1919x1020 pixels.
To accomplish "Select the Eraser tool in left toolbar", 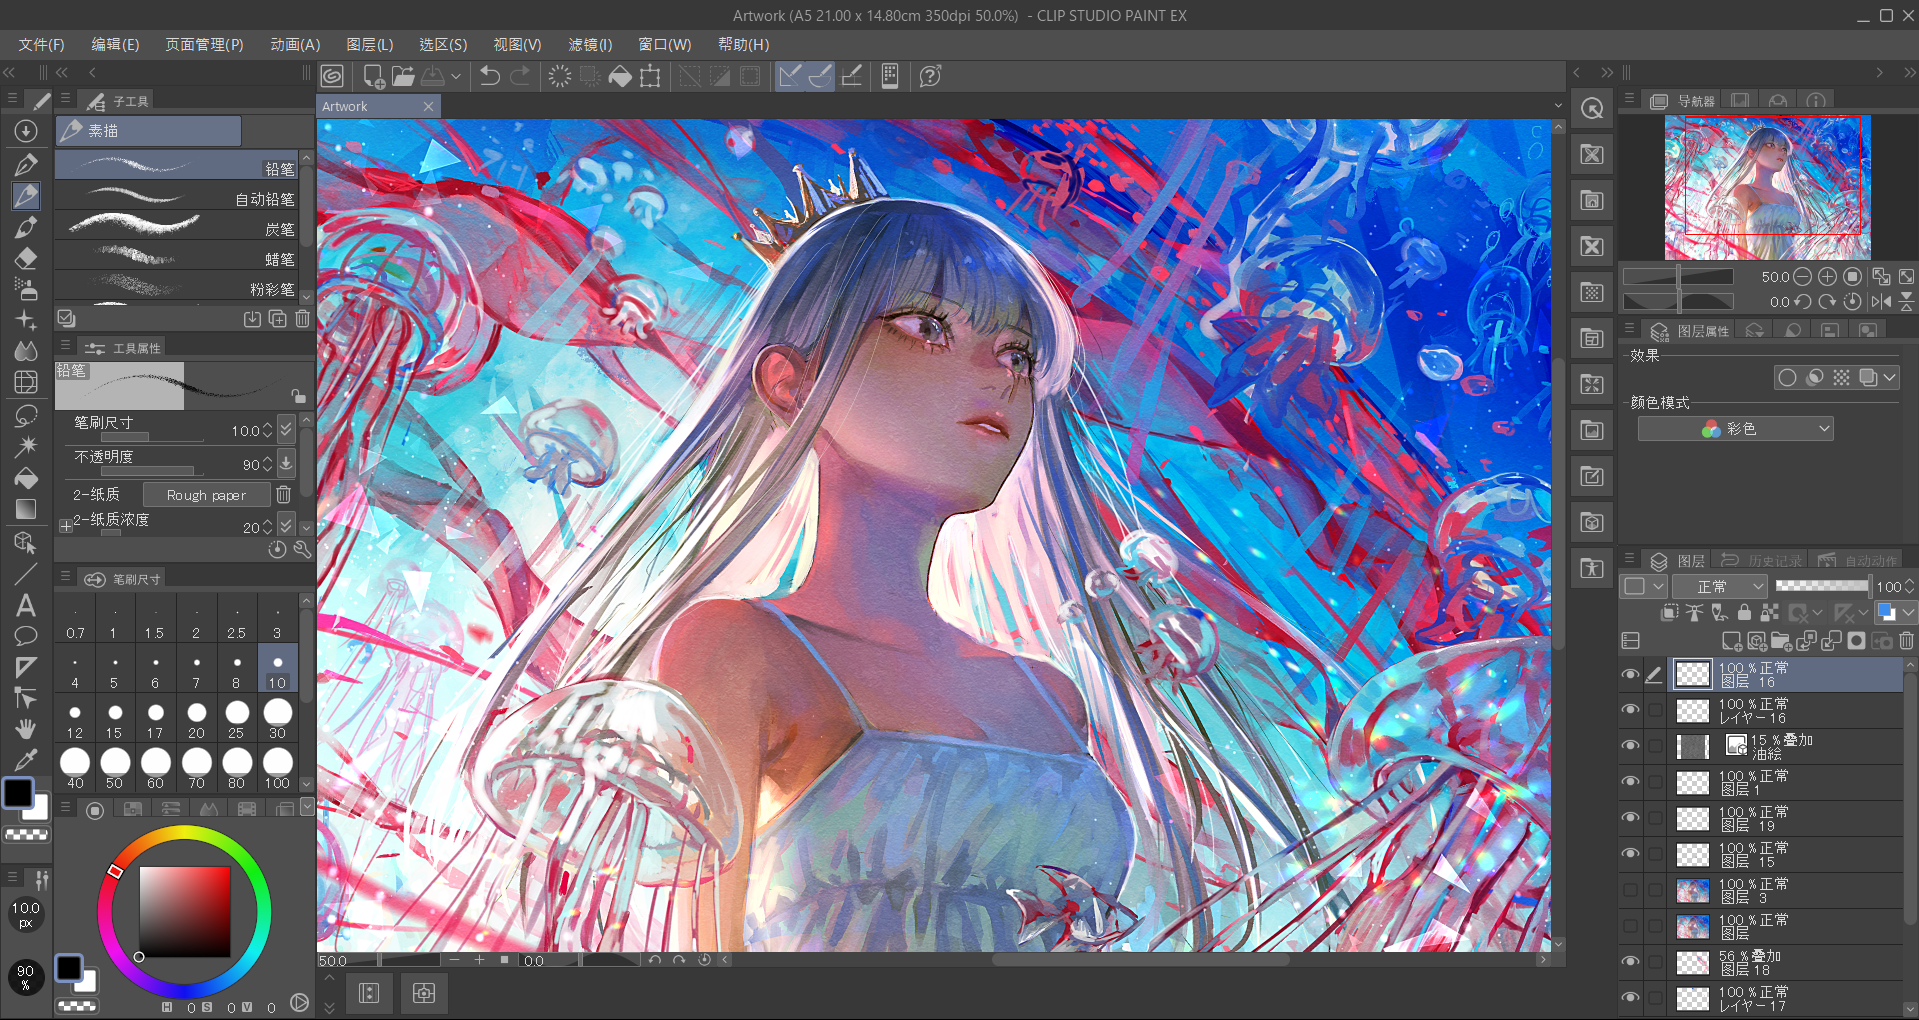I will [x=26, y=258].
